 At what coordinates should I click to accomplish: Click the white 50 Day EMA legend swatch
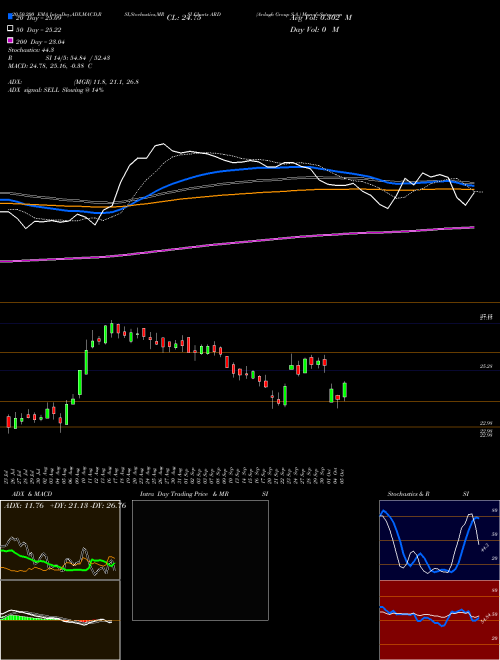[10, 29]
